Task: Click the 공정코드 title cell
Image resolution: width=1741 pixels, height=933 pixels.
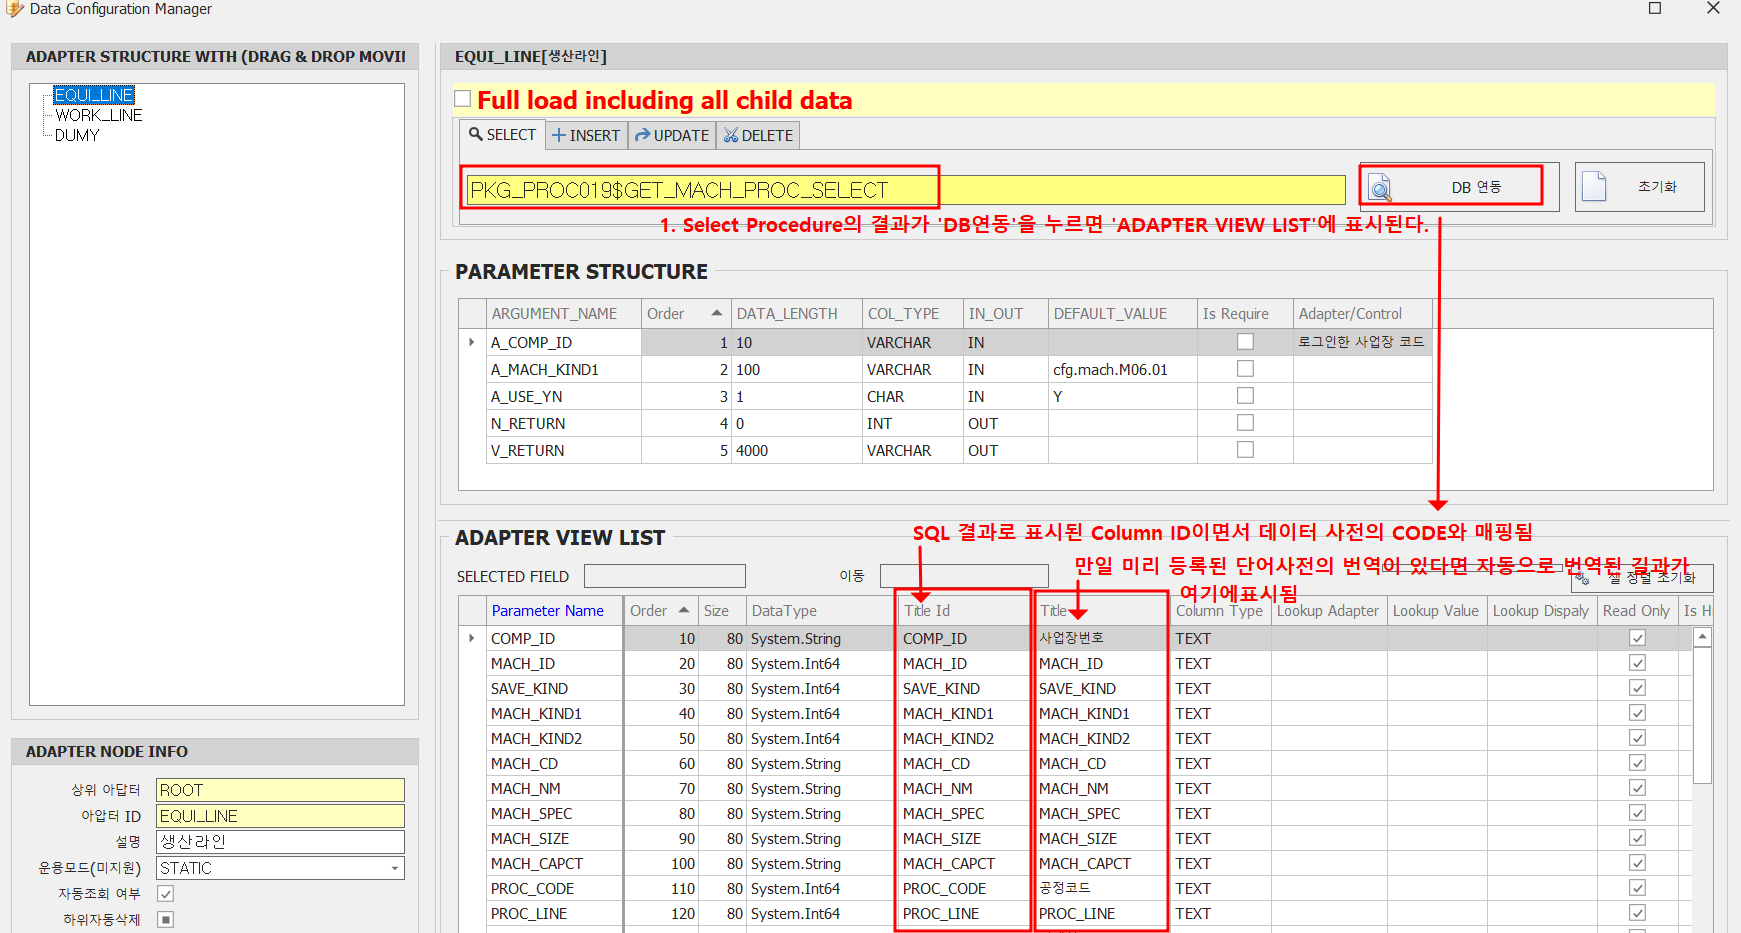Action: pos(1100,888)
